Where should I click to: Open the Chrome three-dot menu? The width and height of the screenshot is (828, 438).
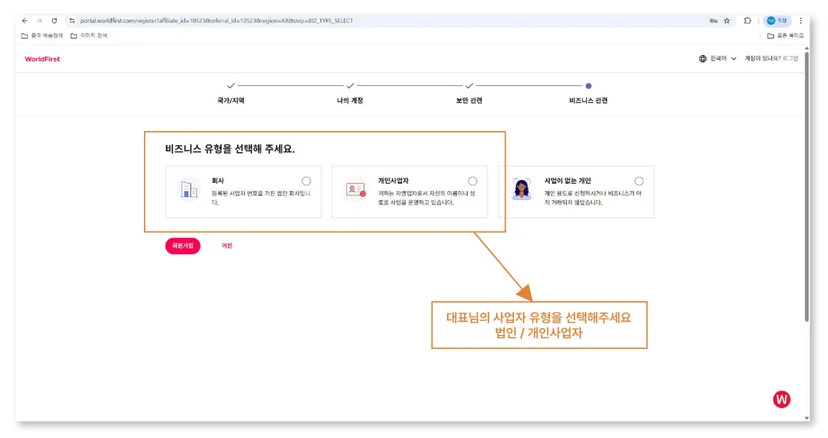point(801,21)
